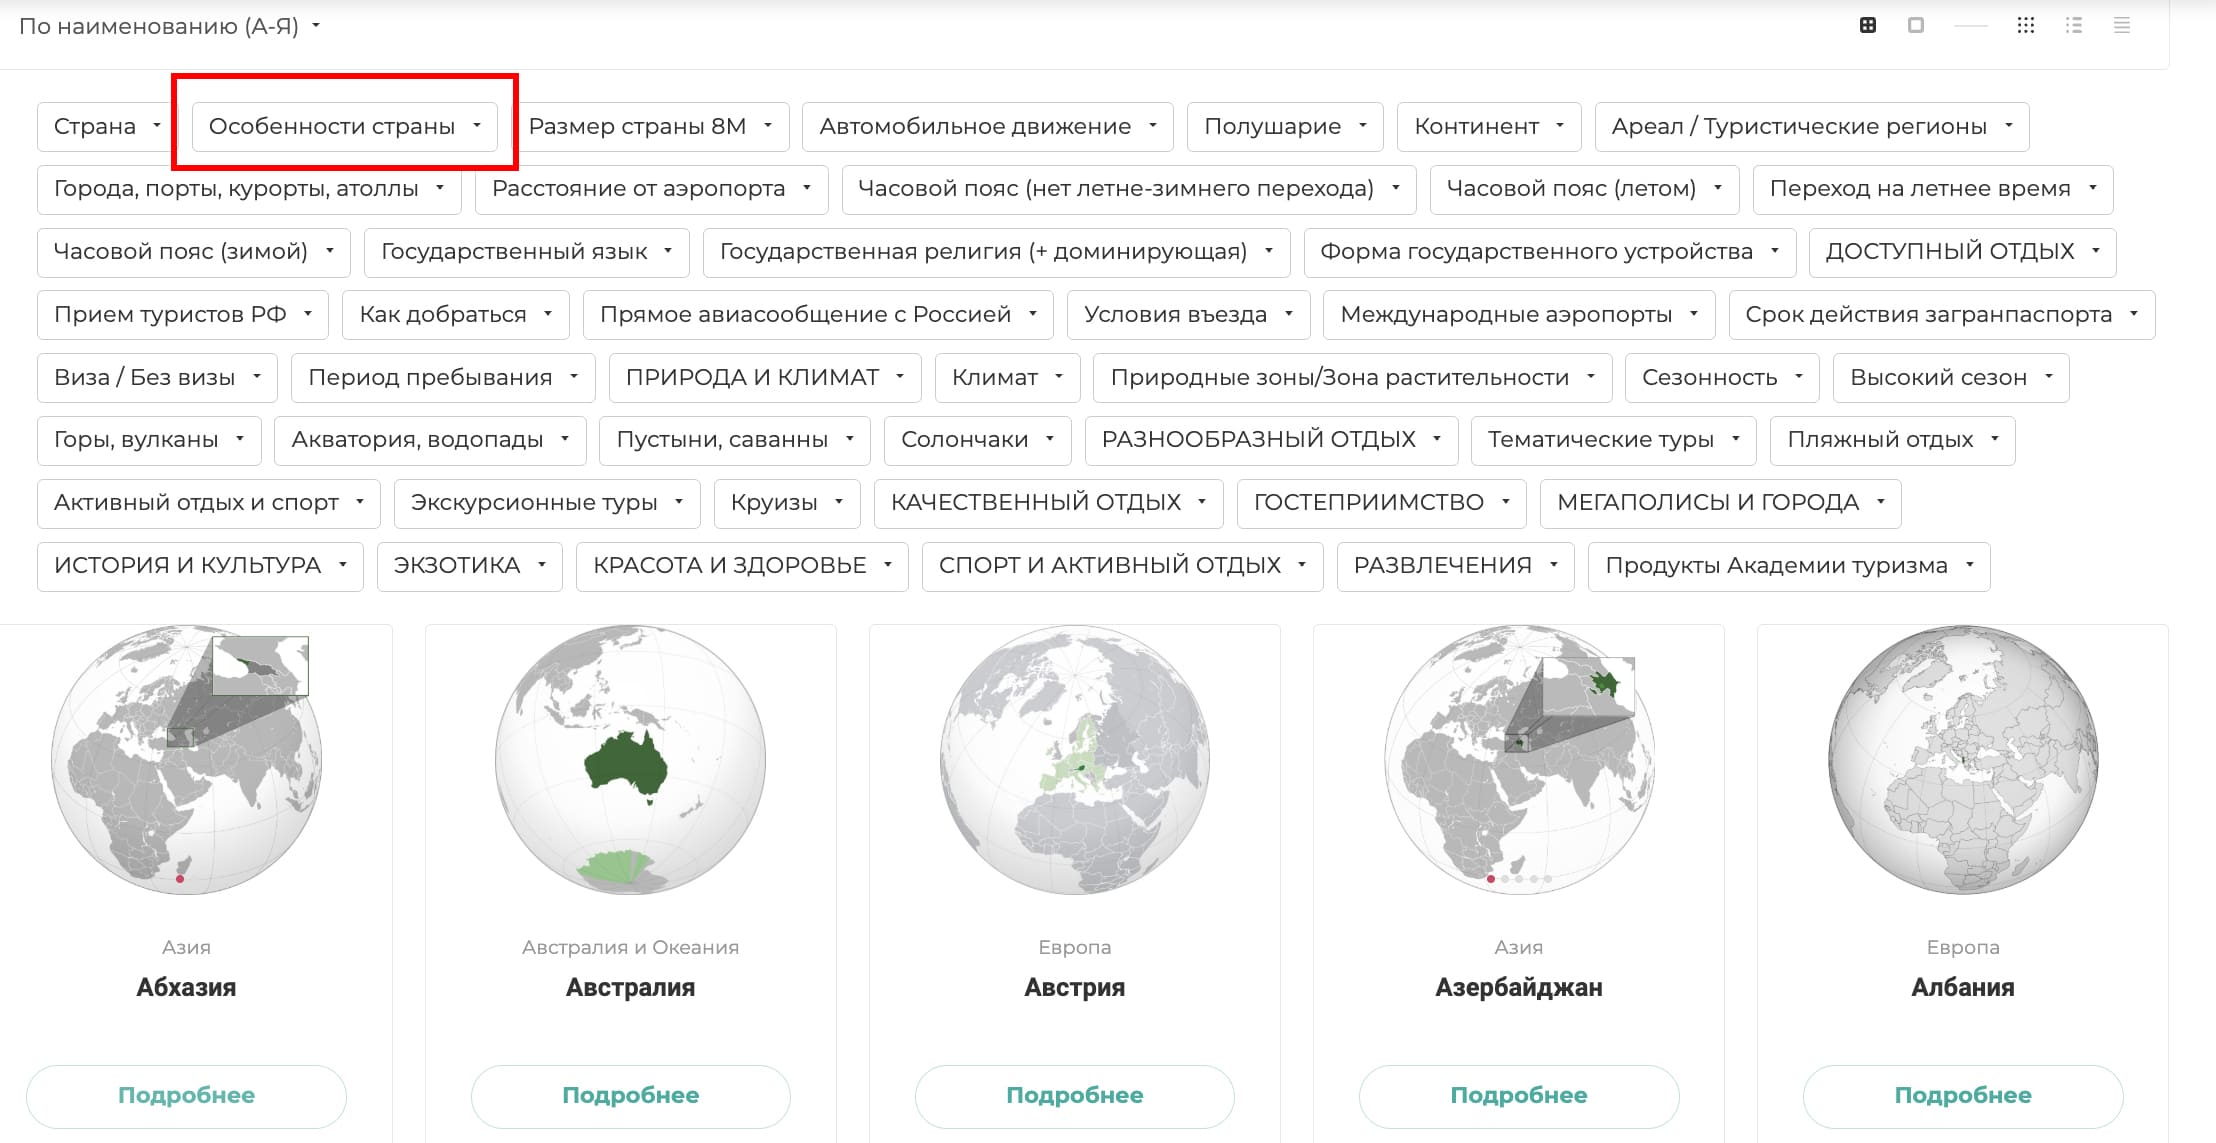Expand the Виза / Без визы filter
The height and width of the screenshot is (1143, 2216).
[x=157, y=378]
